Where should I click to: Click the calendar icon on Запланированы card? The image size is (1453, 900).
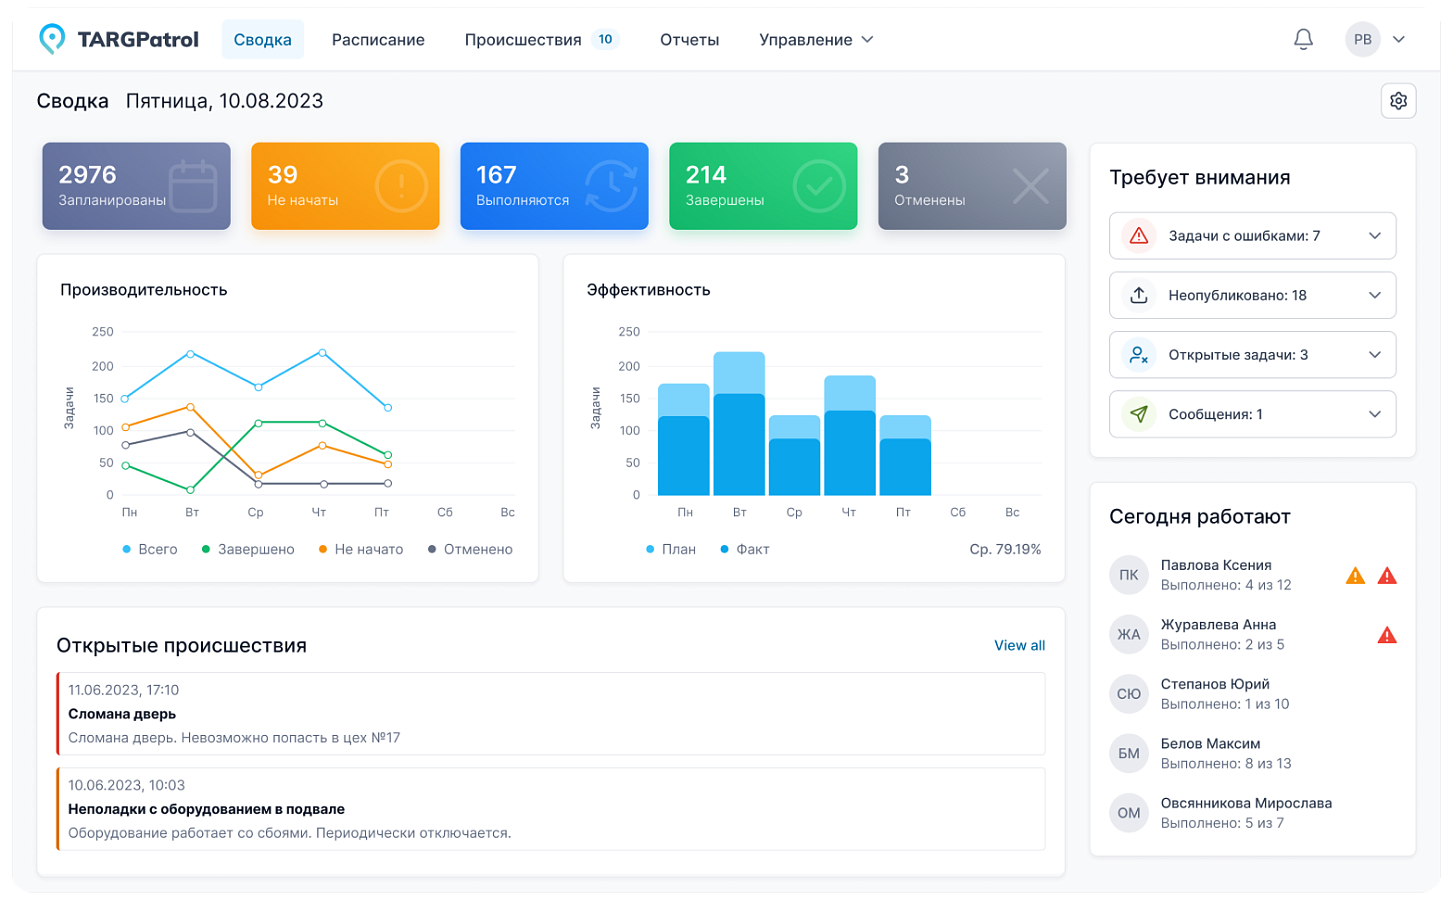click(x=193, y=186)
